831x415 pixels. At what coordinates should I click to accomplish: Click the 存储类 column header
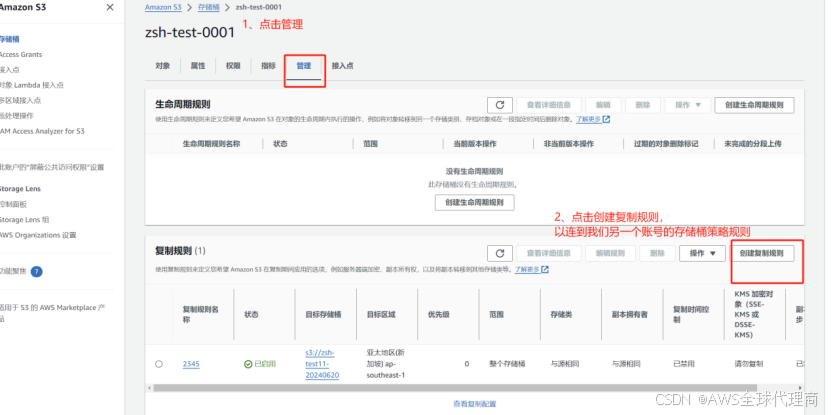[561, 315]
